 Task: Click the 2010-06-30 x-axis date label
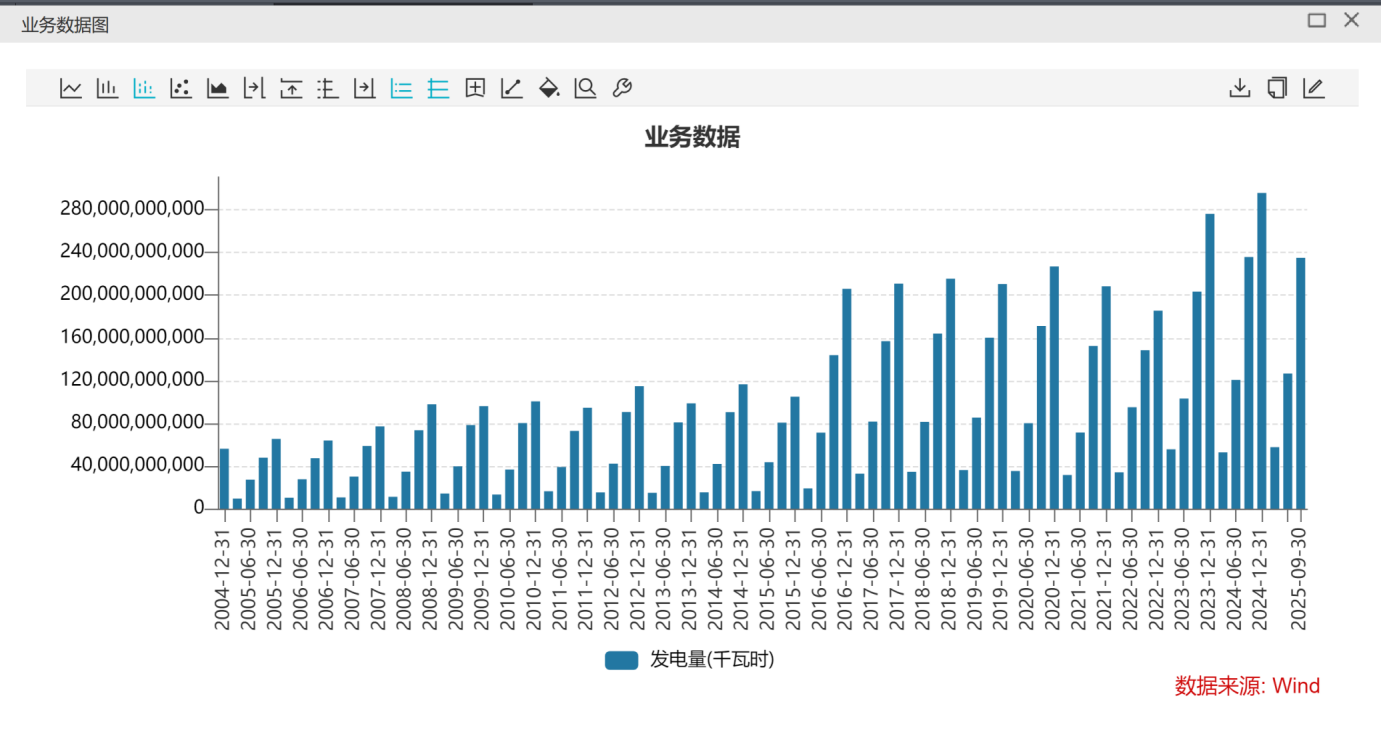coord(509,580)
